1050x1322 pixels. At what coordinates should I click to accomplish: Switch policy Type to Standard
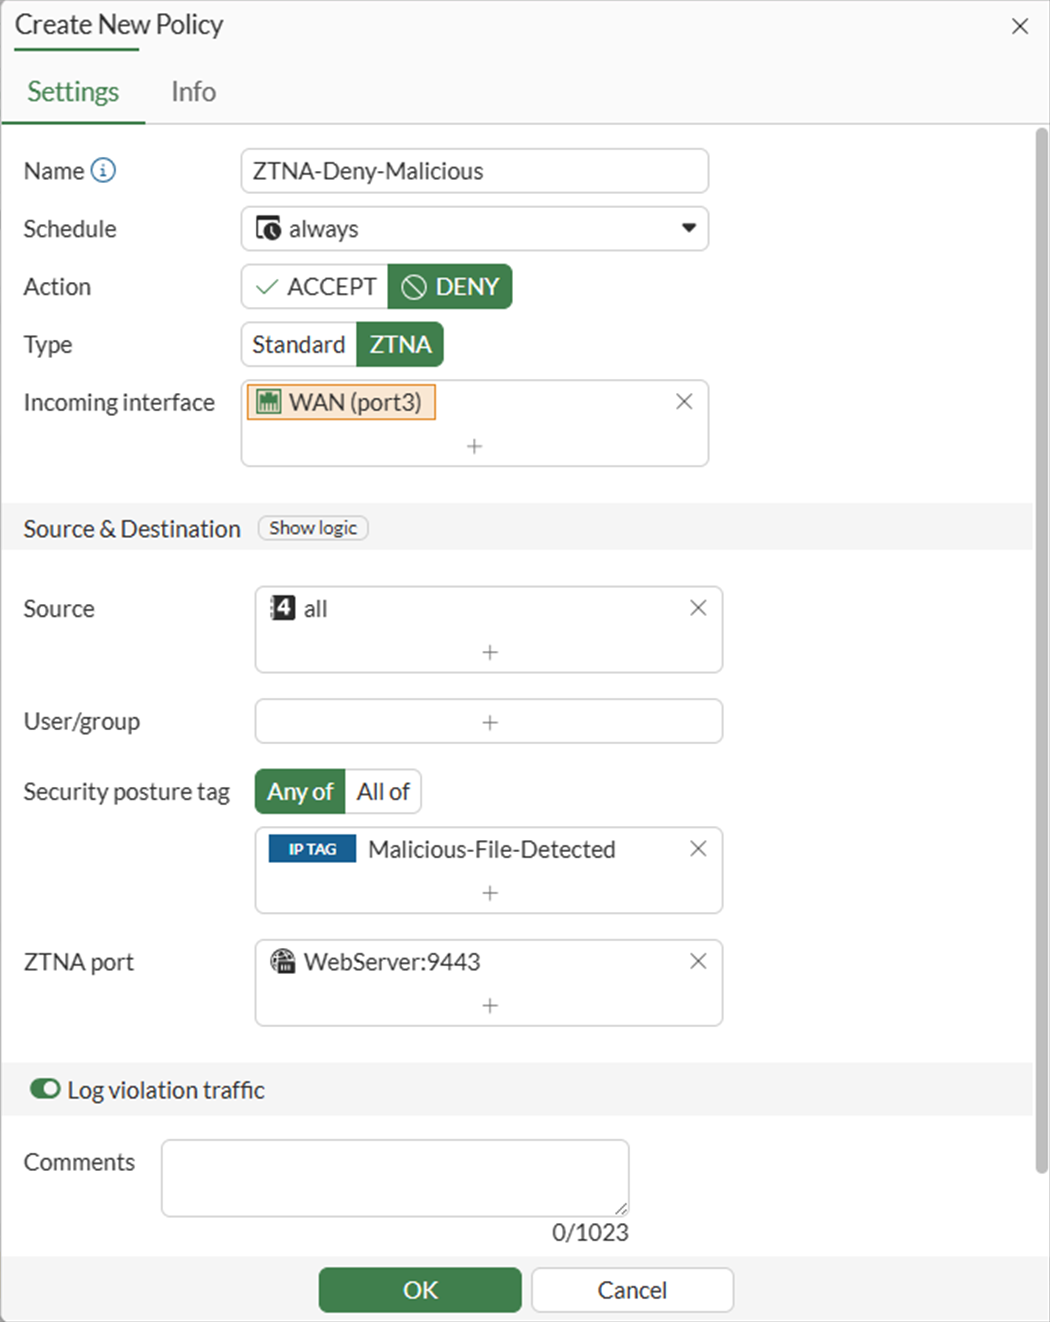point(298,345)
